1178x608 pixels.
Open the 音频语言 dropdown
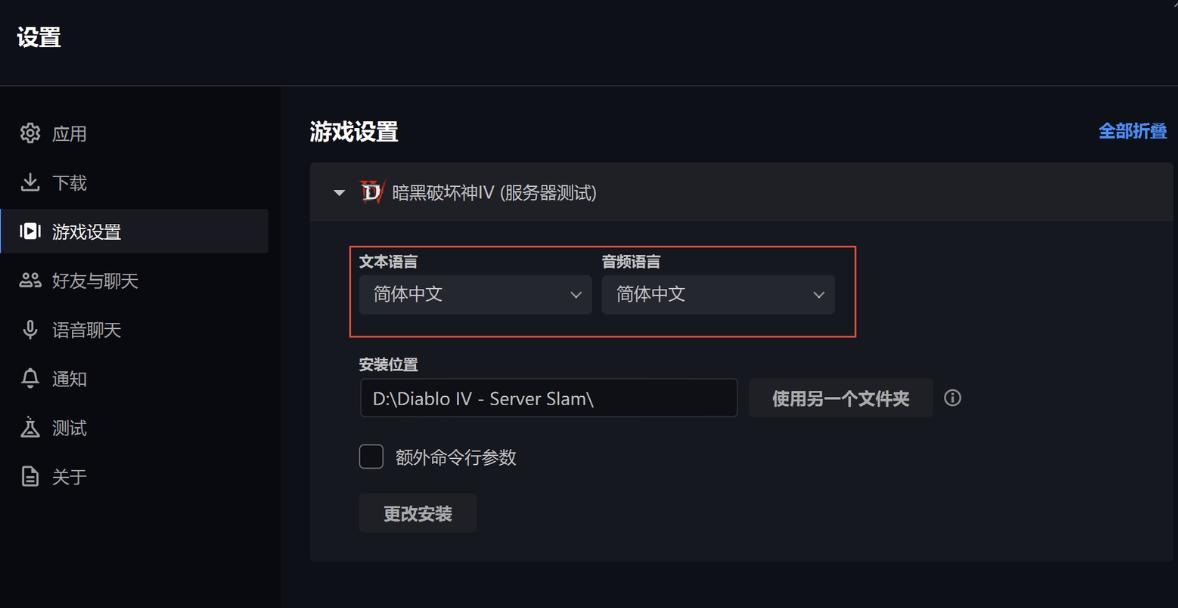(x=718, y=294)
